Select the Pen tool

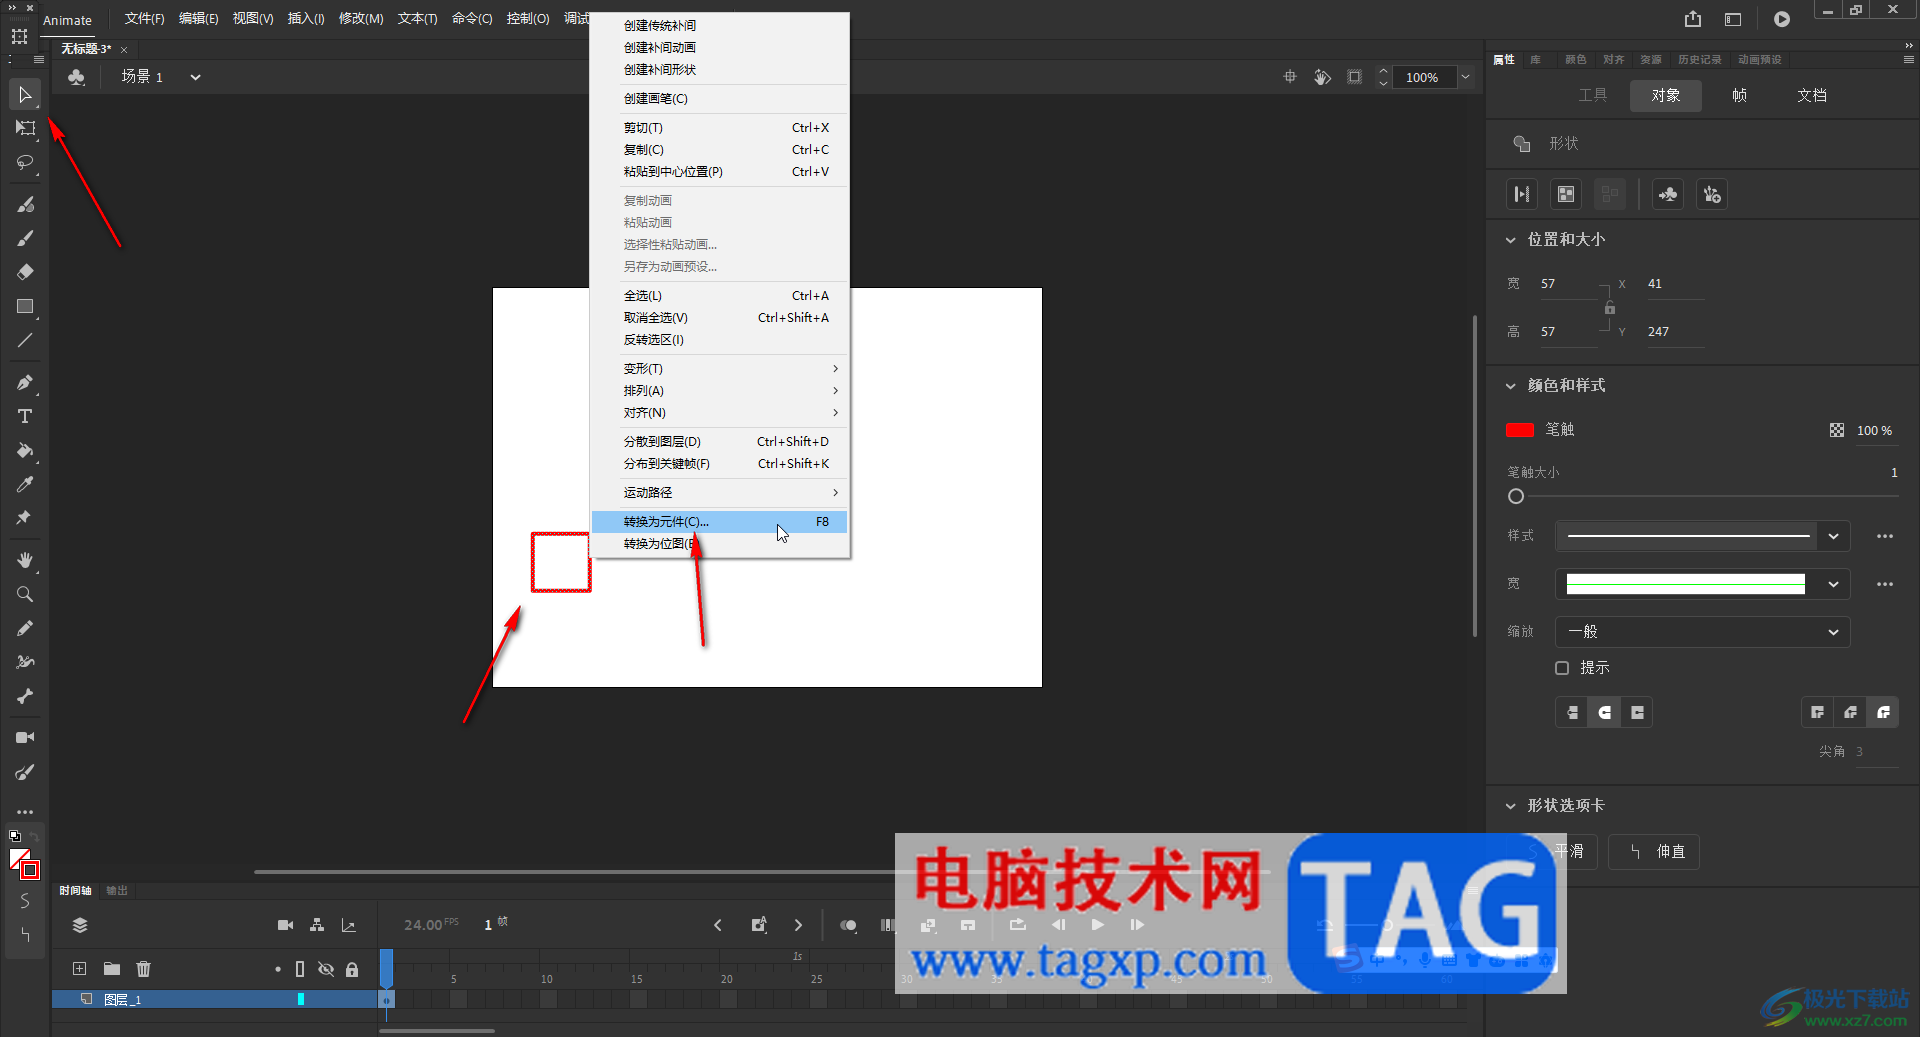[x=25, y=382]
